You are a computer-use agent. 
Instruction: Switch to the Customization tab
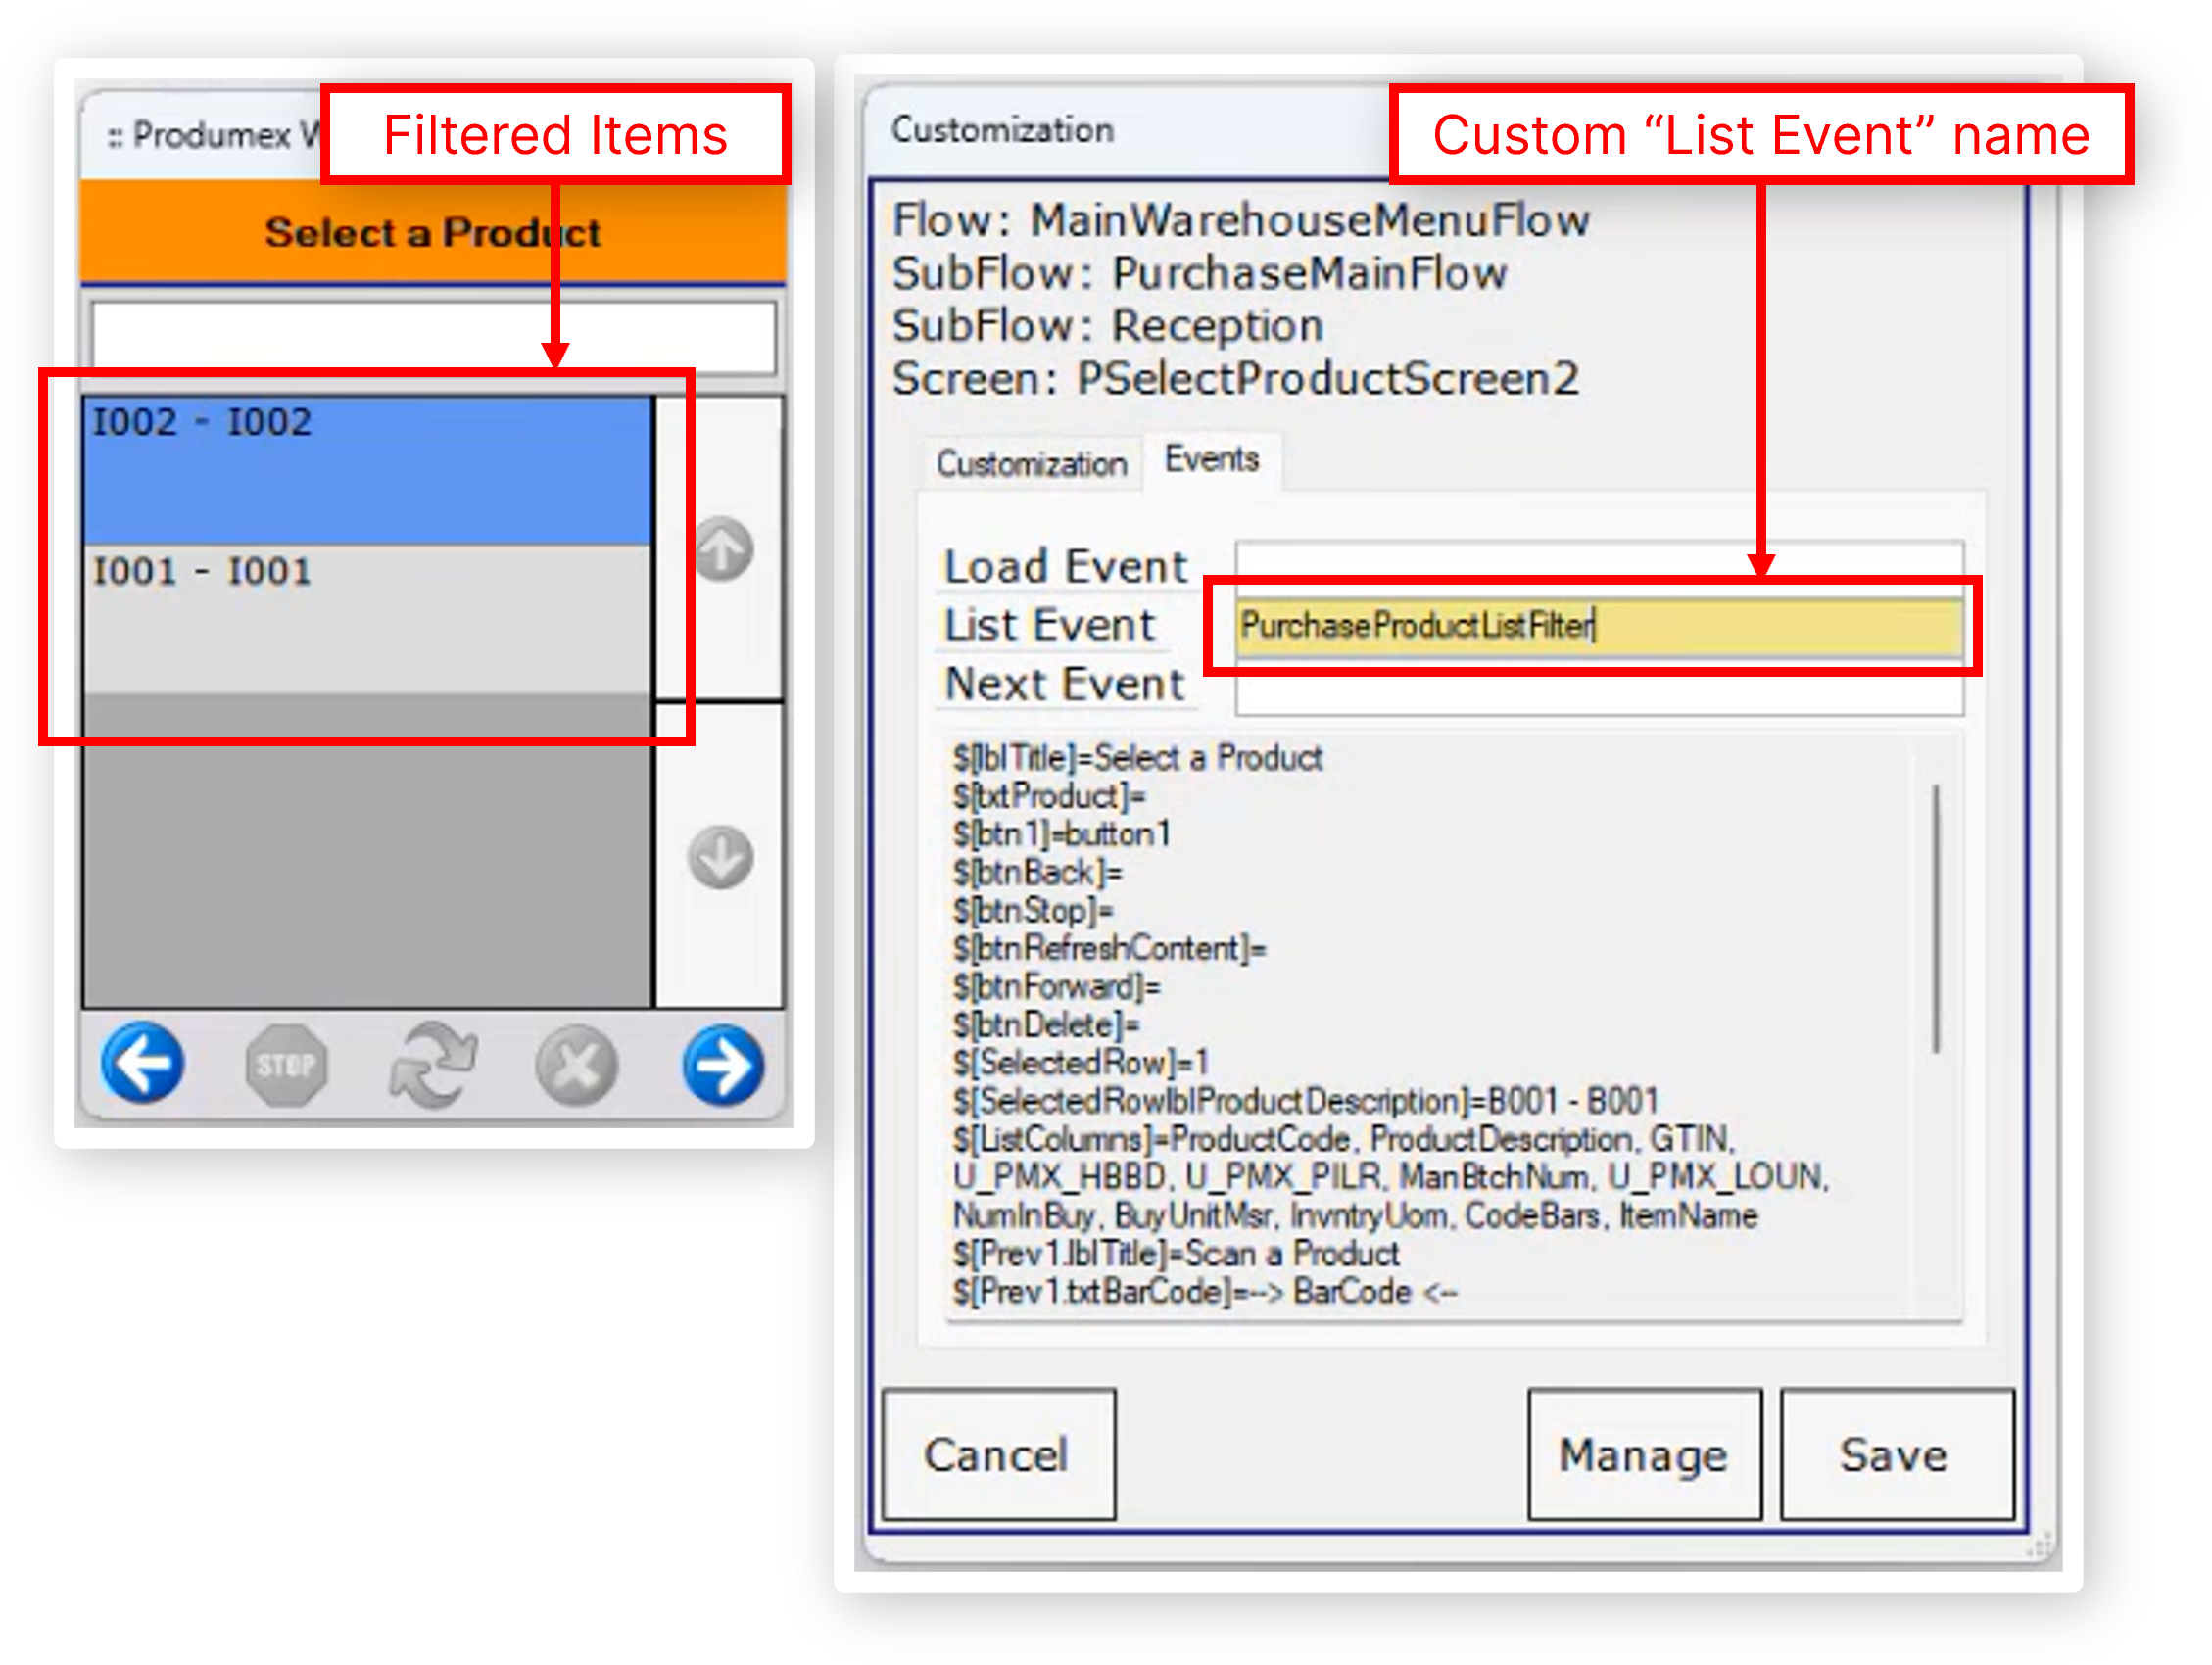pyautogui.click(x=1031, y=464)
